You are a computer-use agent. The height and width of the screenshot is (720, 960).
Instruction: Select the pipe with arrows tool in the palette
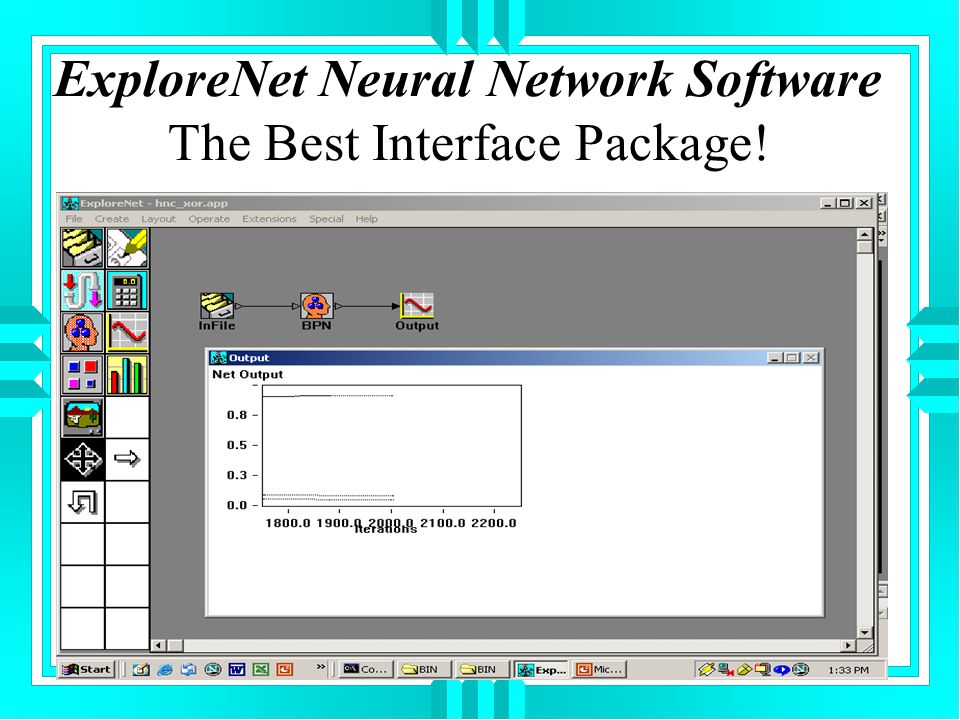point(83,290)
